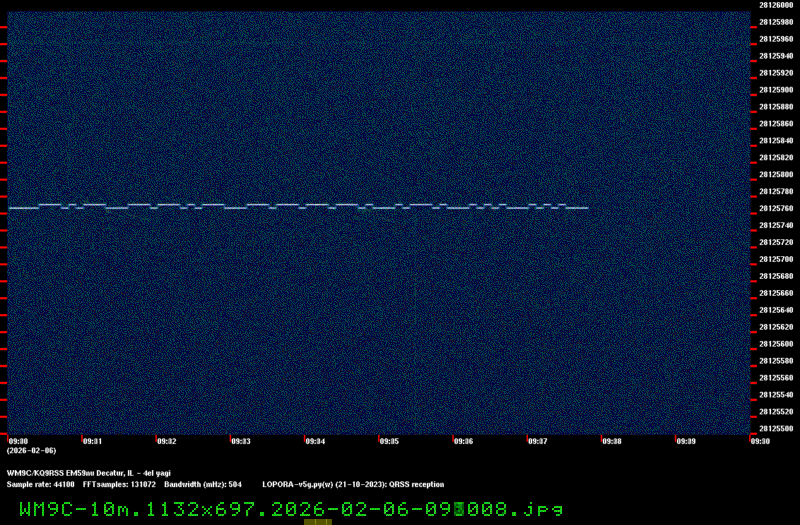Click the 28126000 frequency label
800x525 pixels.
776,5
